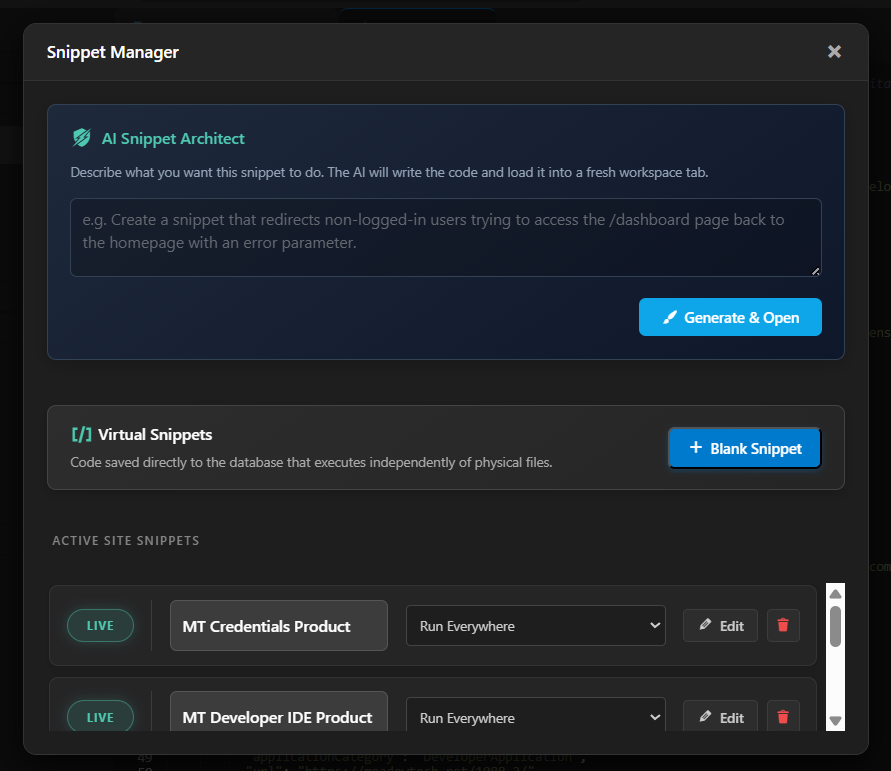Open Run Everywhere dropdown for MT Developer IDE Product
Screen dimensions: 891x771
535,715
